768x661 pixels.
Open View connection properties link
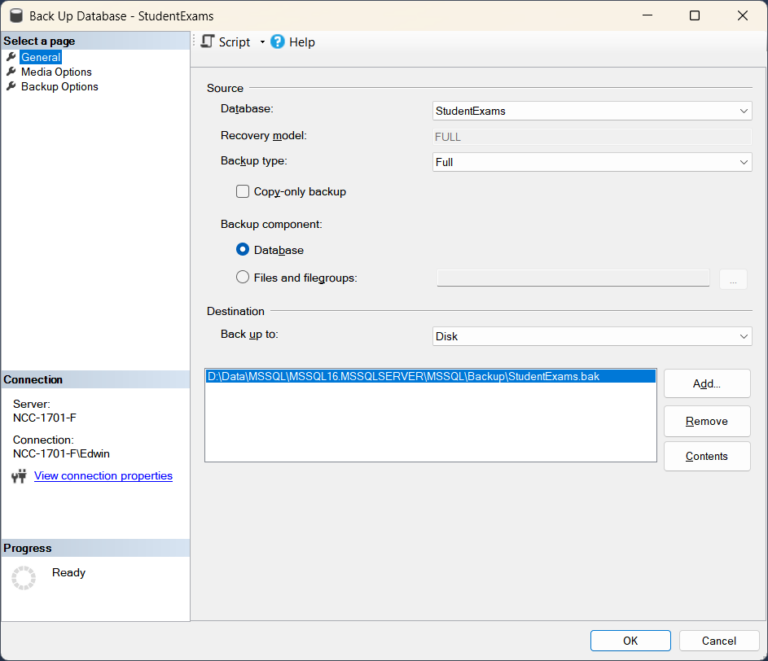(103, 476)
